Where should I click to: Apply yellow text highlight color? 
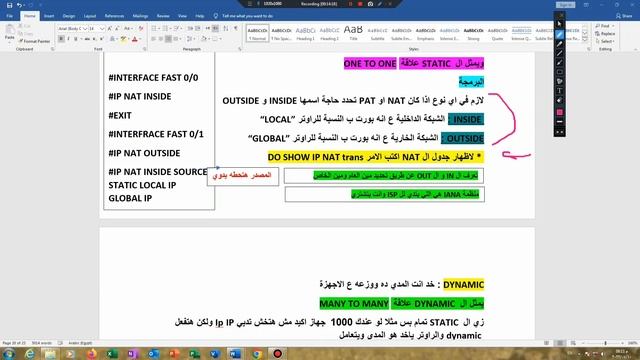(x=123, y=39)
